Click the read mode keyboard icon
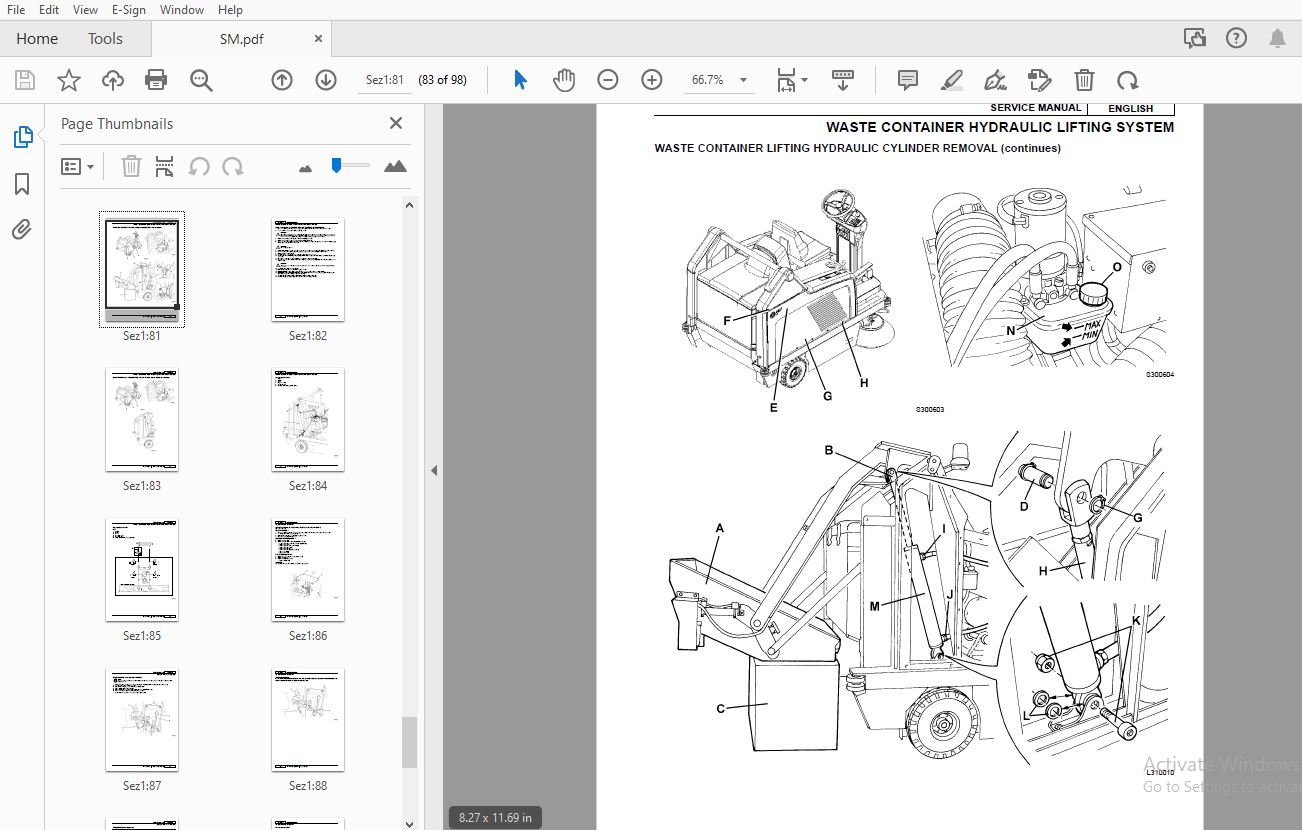The height and width of the screenshot is (830, 1302). pos(843,80)
